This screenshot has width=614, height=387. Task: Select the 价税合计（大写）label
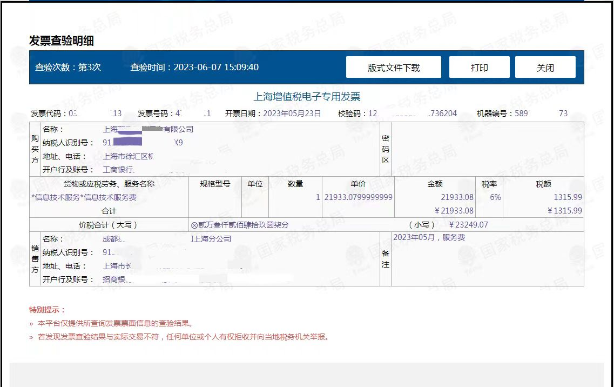point(108,225)
